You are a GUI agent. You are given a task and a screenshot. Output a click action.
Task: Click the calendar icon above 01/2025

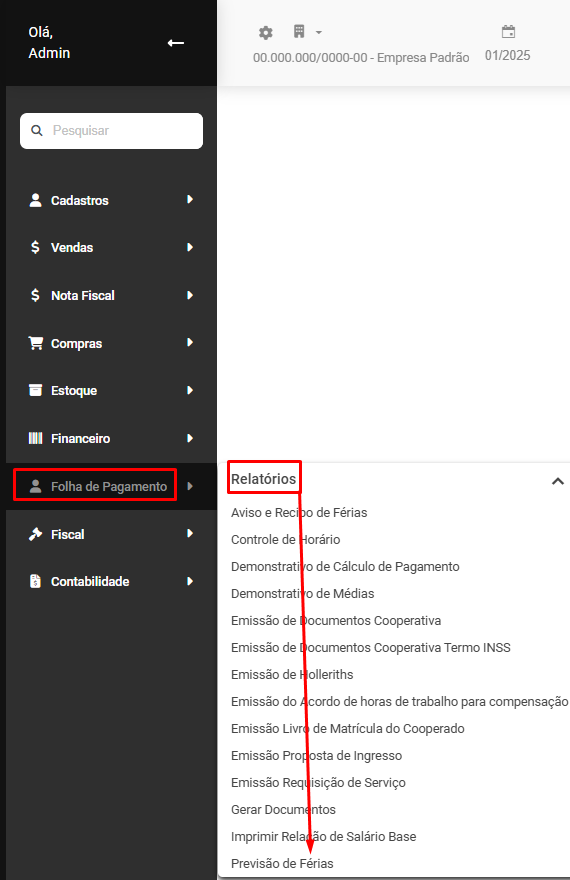tap(508, 31)
